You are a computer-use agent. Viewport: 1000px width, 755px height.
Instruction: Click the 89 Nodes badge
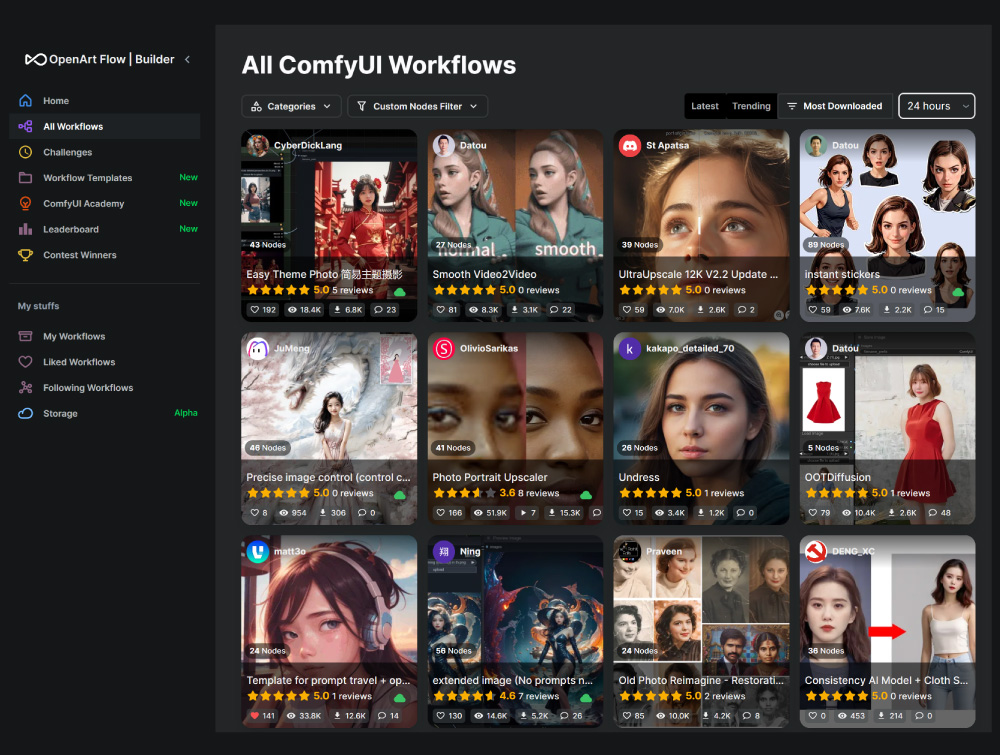[x=826, y=245]
